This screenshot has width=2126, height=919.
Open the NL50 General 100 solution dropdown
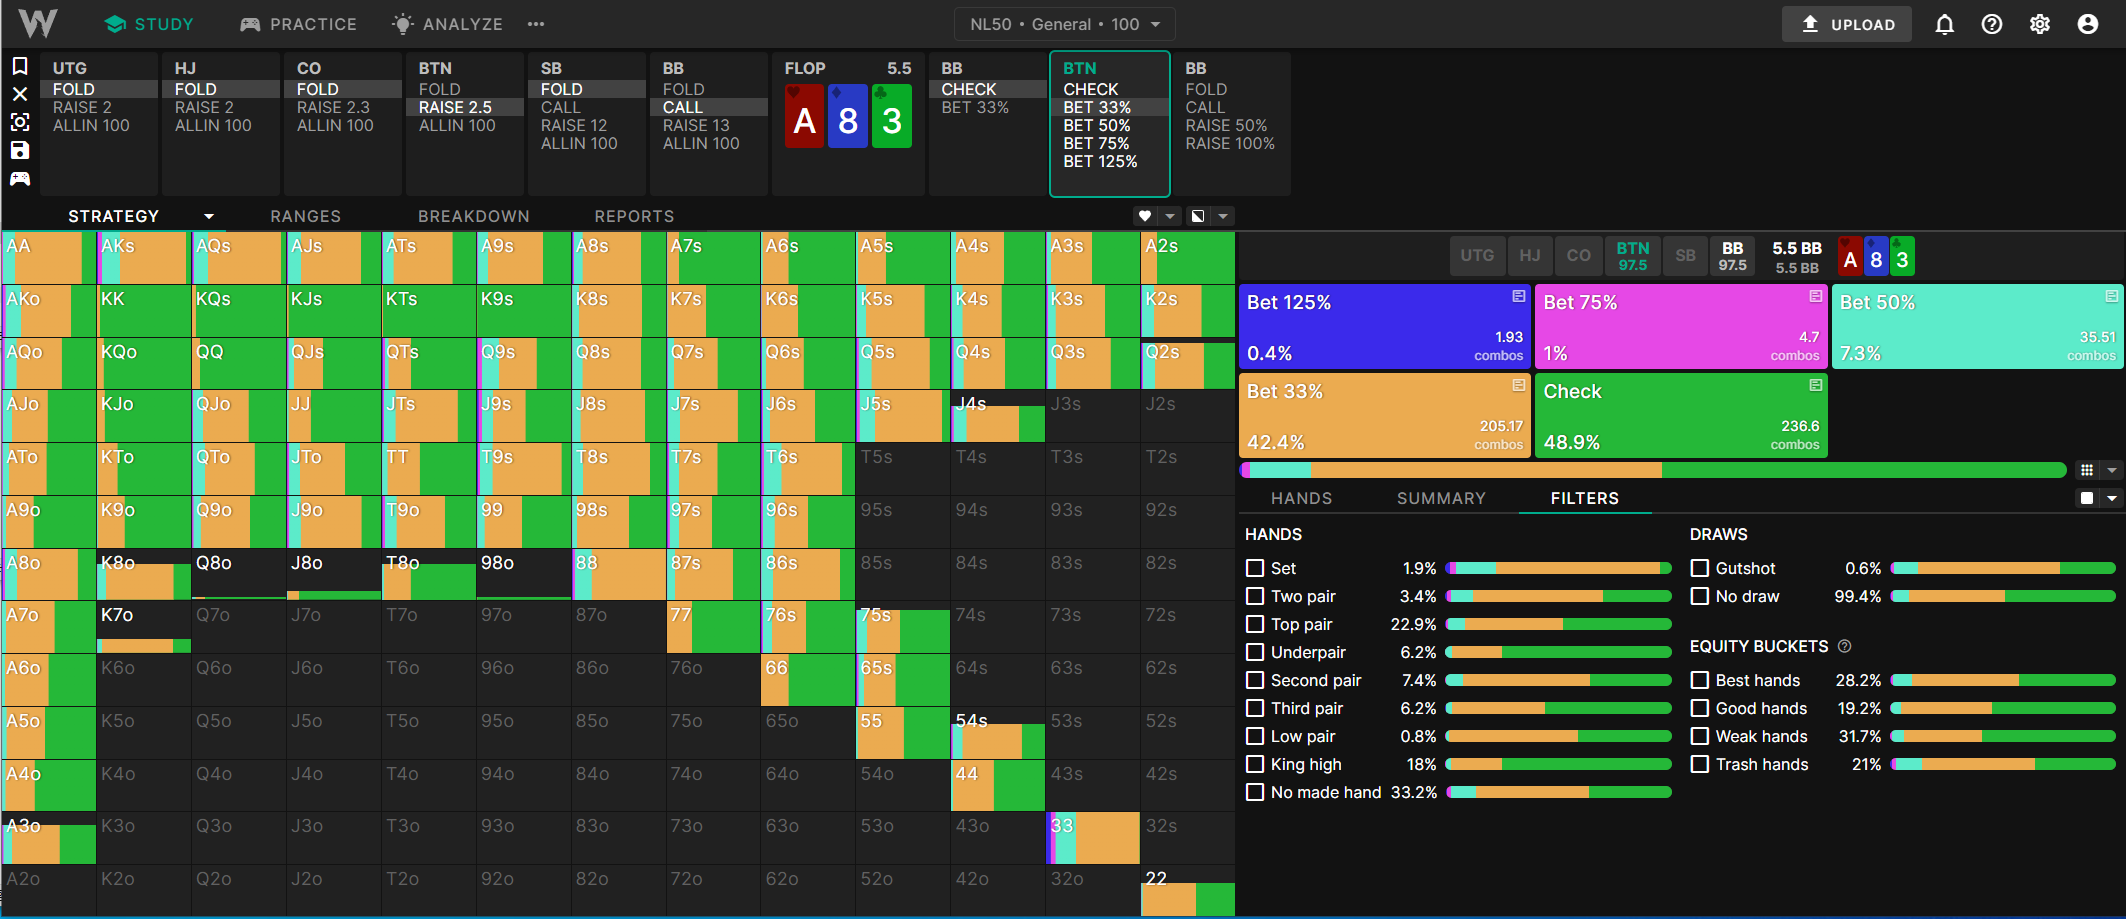[x=1065, y=24]
